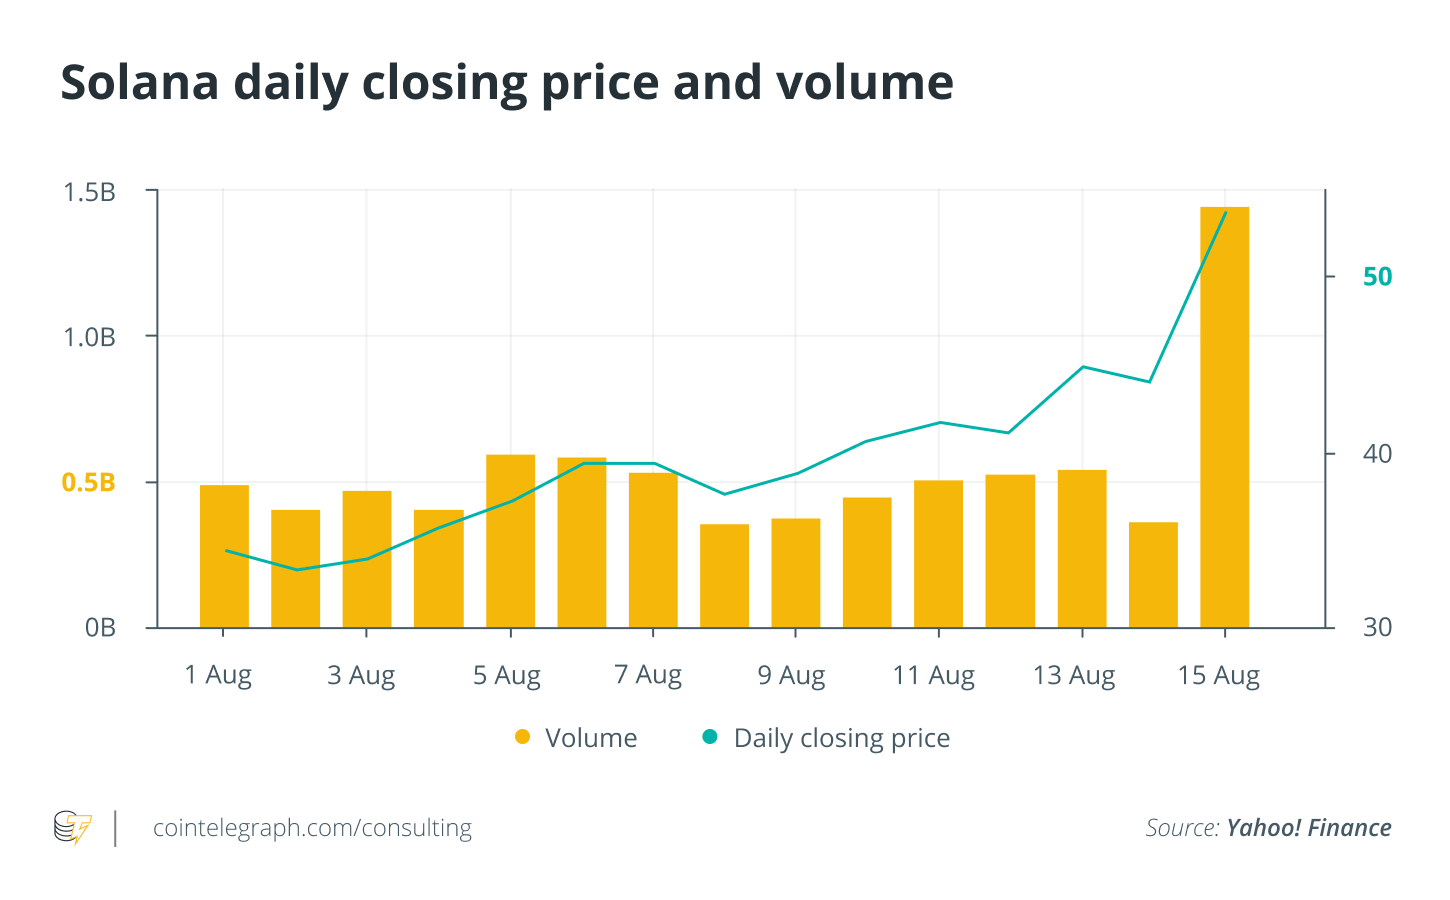Click the Volume legend label
The image size is (1450, 900).
(x=591, y=738)
